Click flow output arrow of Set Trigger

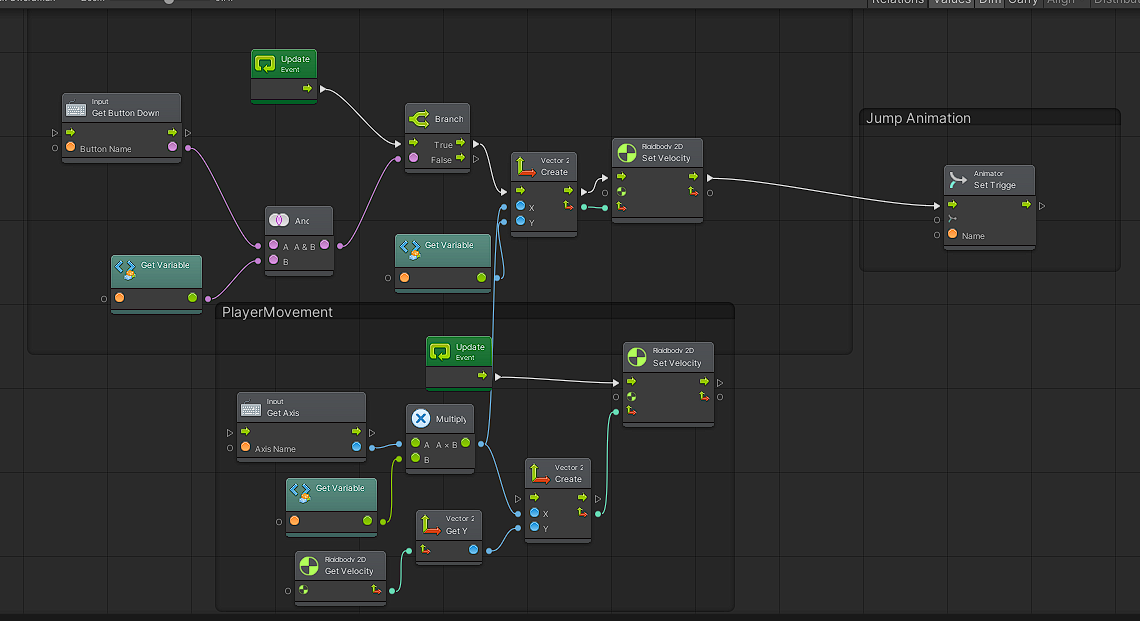pyautogui.click(x=1027, y=205)
